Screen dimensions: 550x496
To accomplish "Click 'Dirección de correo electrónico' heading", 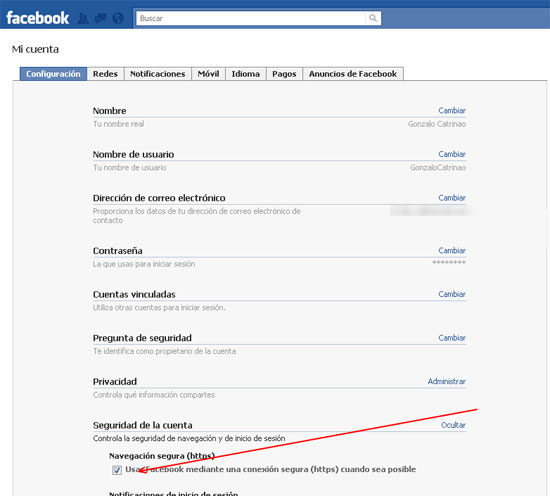I will [x=159, y=198].
